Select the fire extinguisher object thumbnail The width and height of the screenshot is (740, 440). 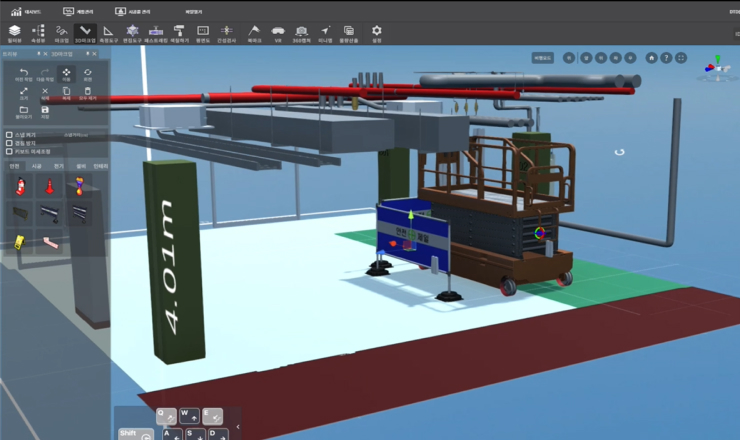[18, 185]
